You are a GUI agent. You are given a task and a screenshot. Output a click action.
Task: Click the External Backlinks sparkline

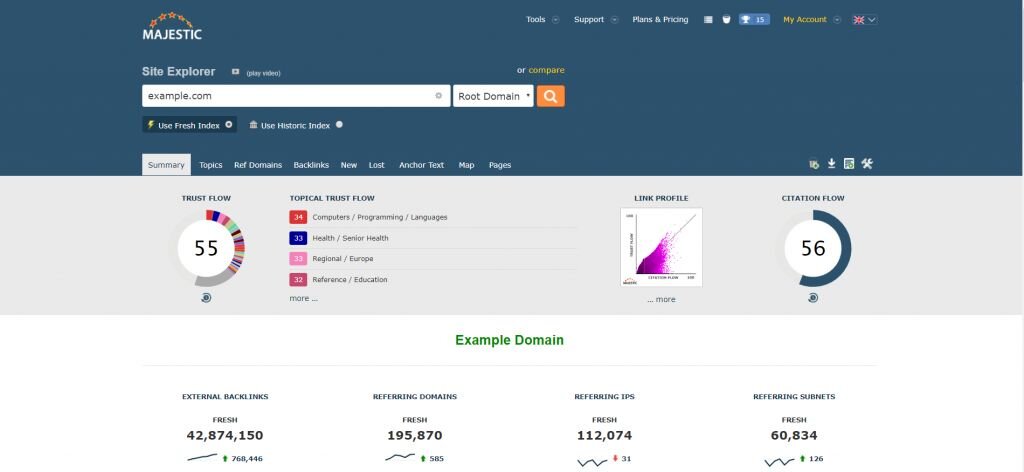[202, 458]
